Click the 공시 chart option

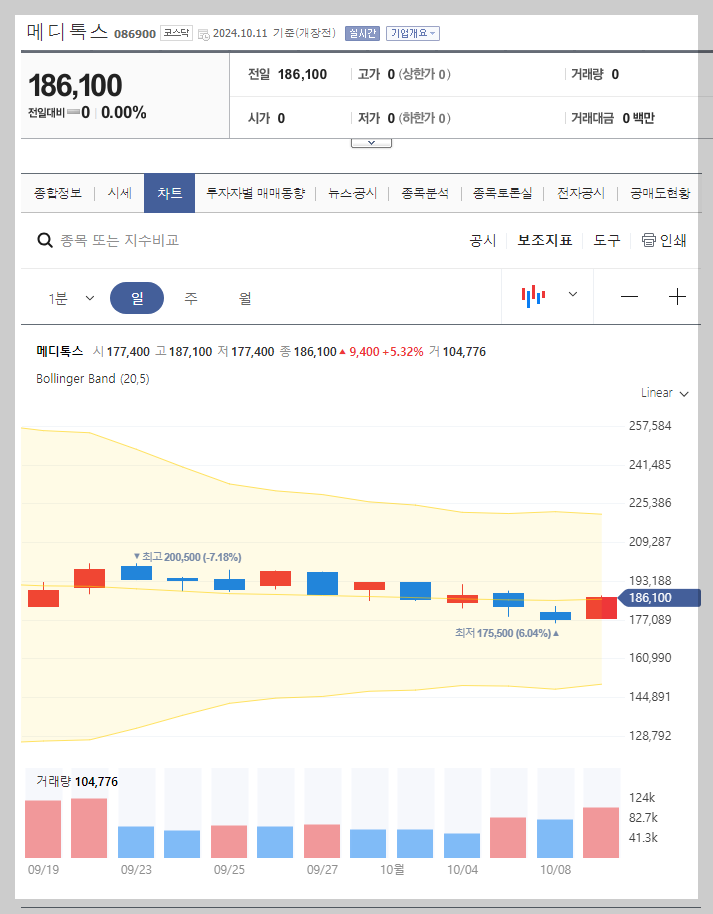(x=483, y=240)
